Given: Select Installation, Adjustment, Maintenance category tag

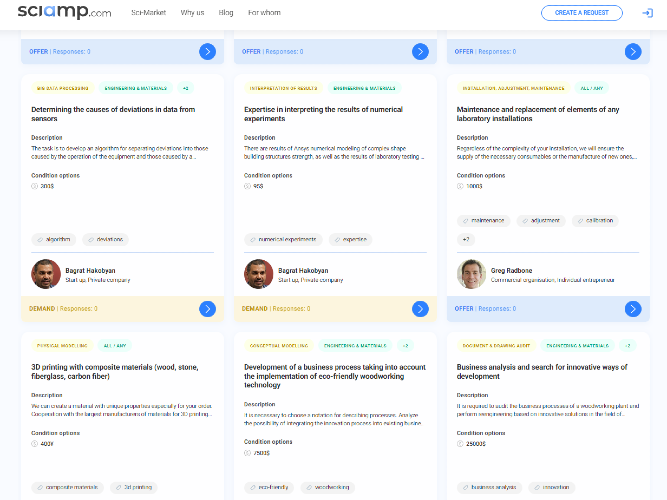Looking at the screenshot, I should [513, 88].
